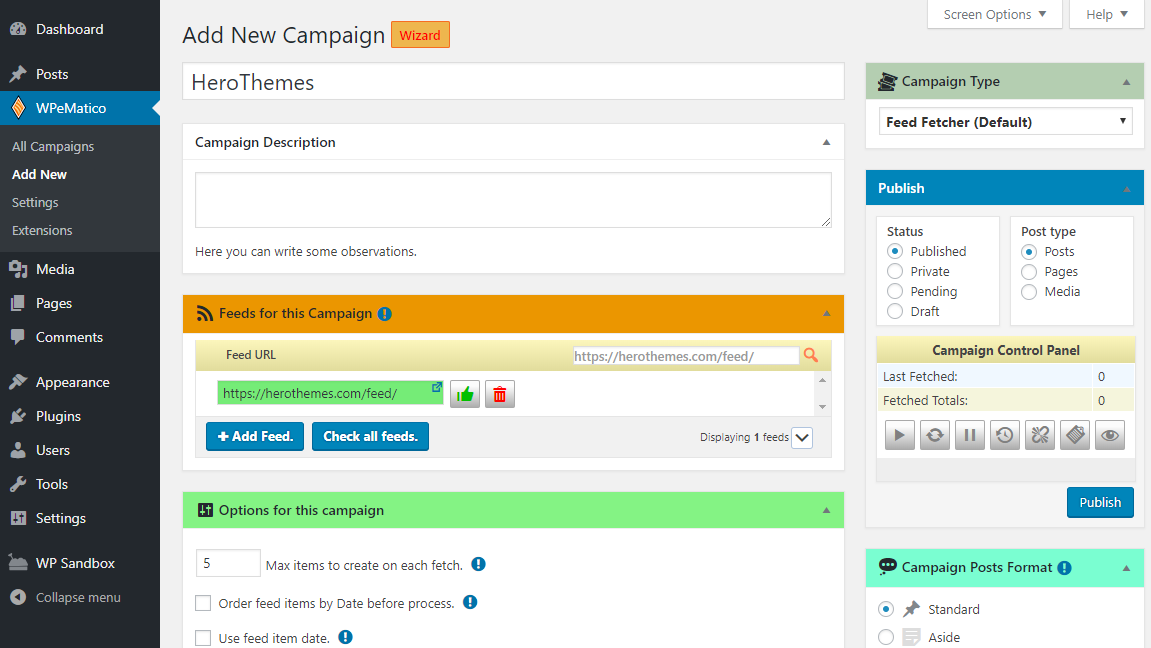This screenshot has height=648, width=1151.
Task: Click the refresh icon in Campaign Control Panel
Action: coord(934,434)
